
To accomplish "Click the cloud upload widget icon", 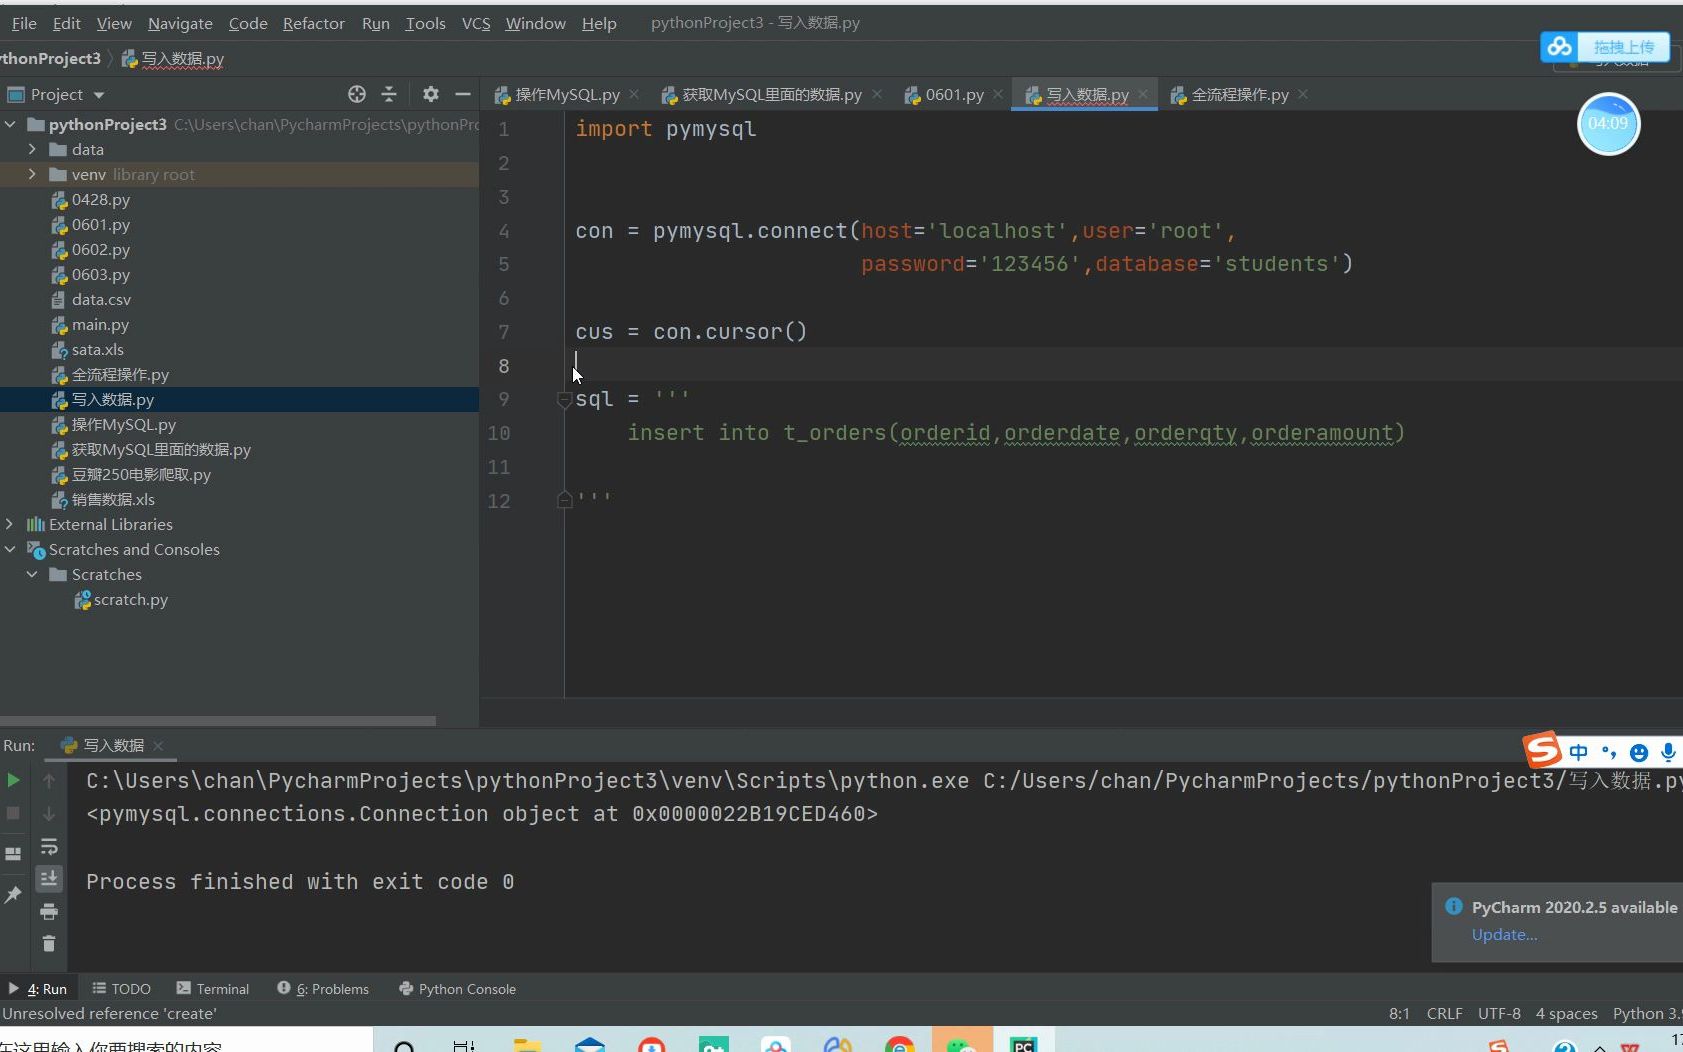I will [x=1559, y=46].
